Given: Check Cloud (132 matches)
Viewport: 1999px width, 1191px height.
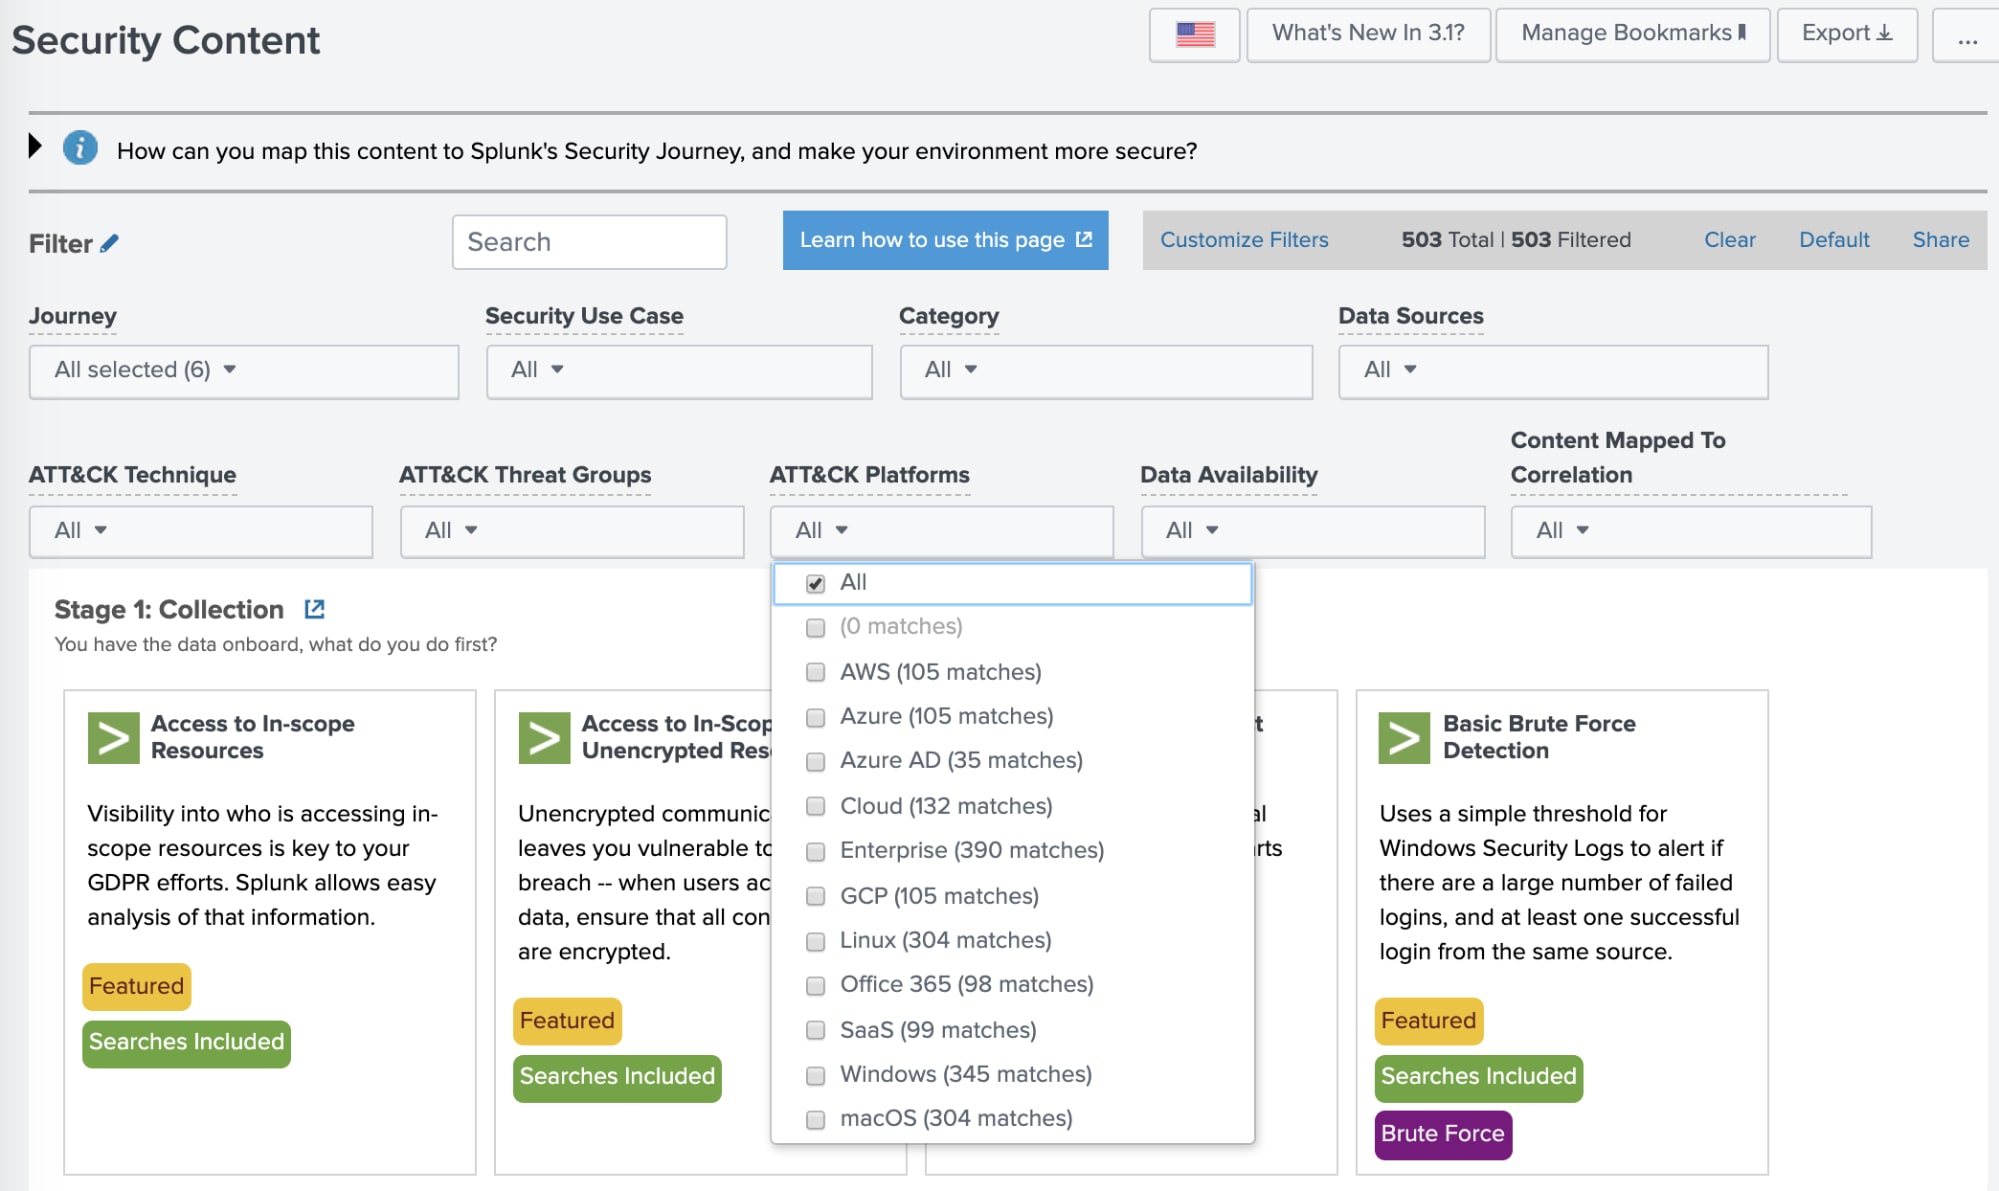Looking at the screenshot, I should point(815,806).
